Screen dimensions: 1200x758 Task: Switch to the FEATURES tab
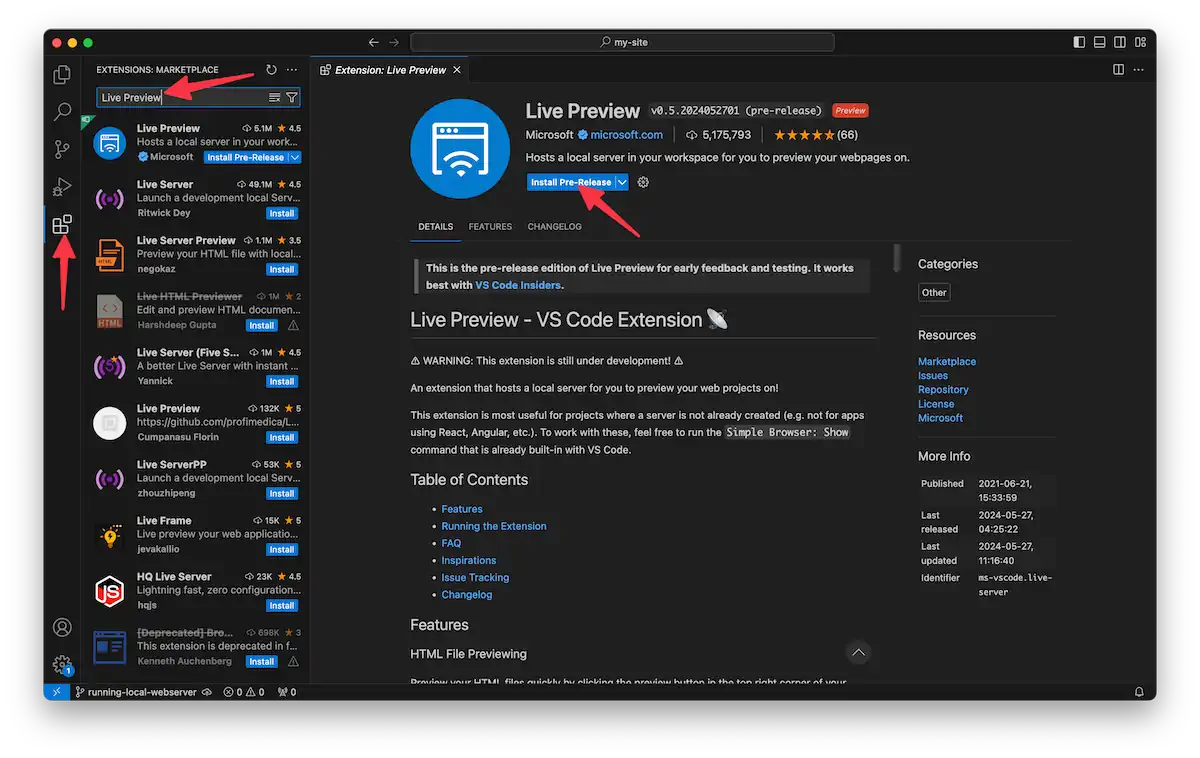(x=490, y=226)
